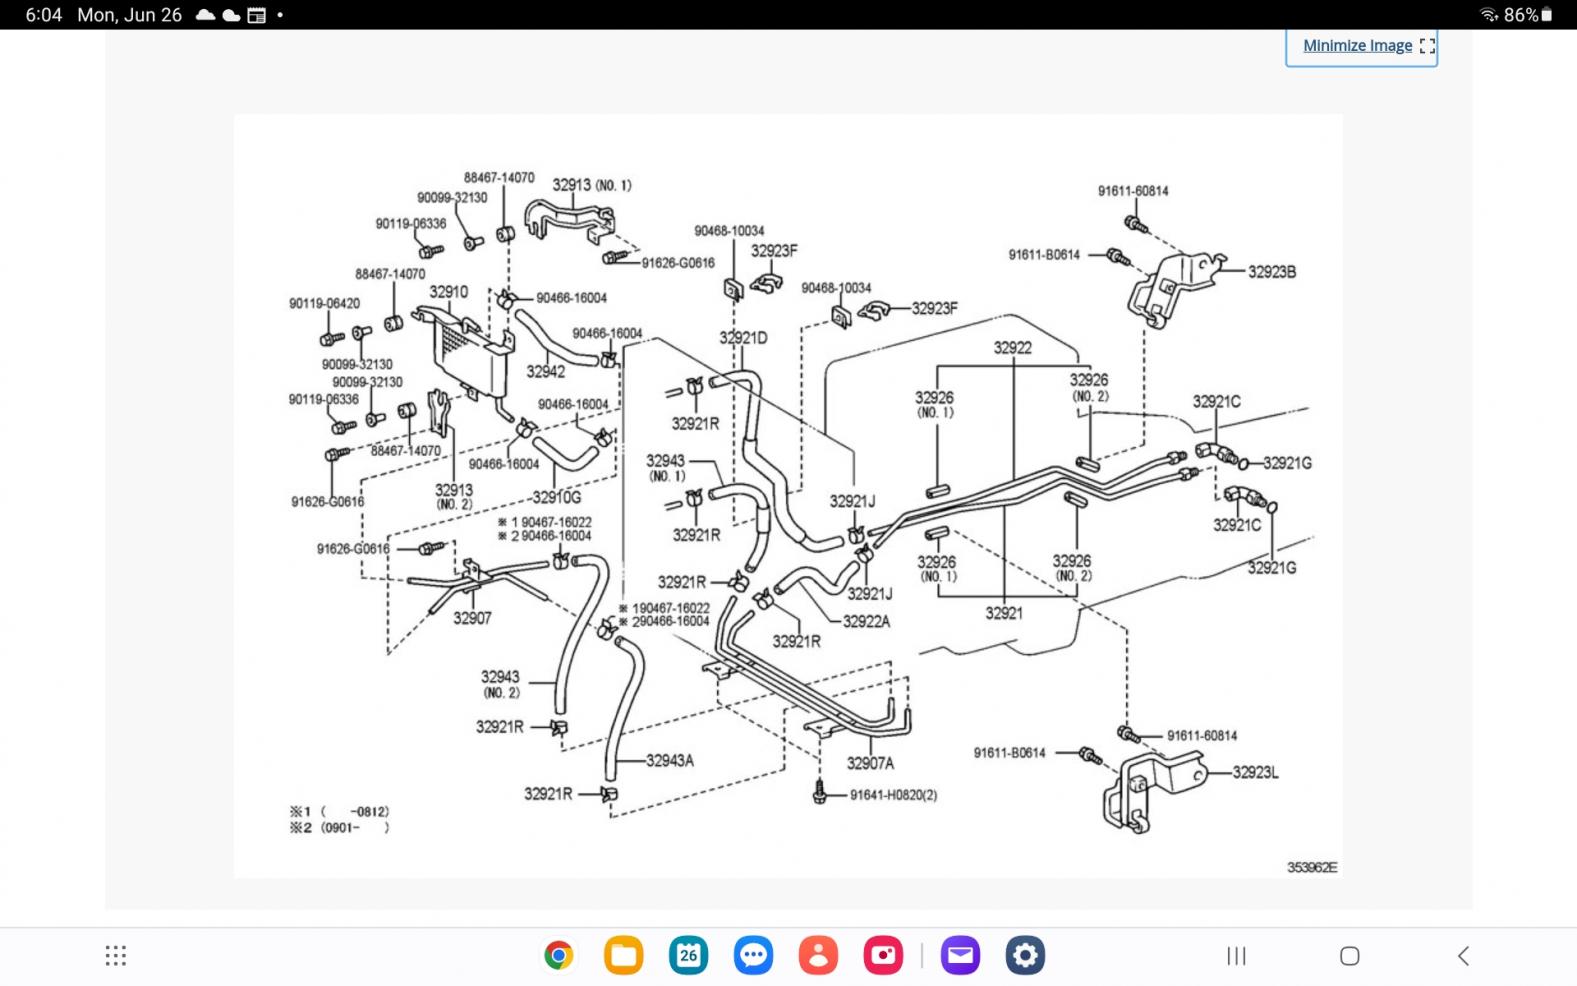Tap the calendar notification icon in the status bar
Image resolution: width=1577 pixels, height=986 pixels.
pos(257,15)
